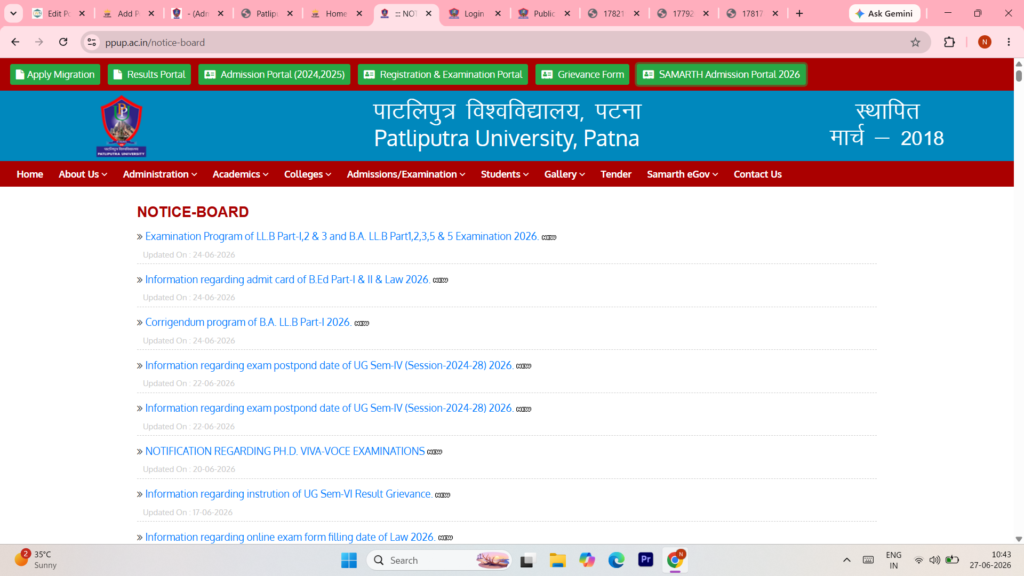
Task: Switch to the Edit P browser tab
Action: click(58, 13)
